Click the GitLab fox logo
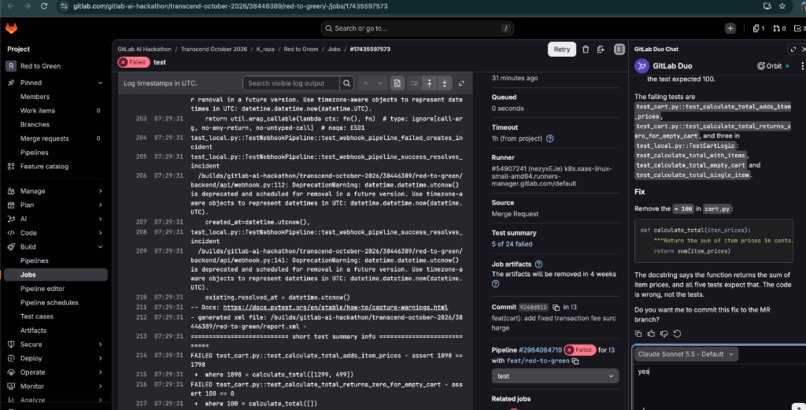The width and height of the screenshot is (806, 410). point(11,28)
